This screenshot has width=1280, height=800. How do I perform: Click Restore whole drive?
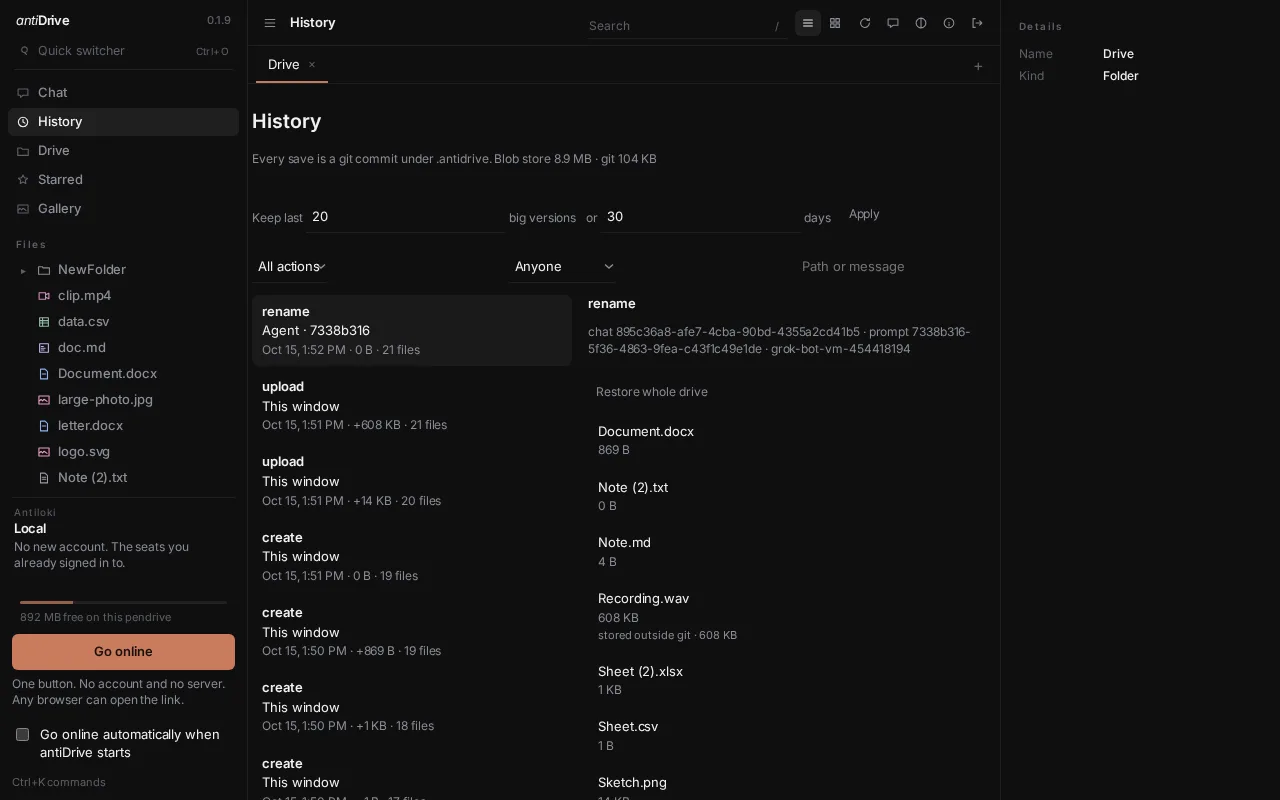pos(652,392)
